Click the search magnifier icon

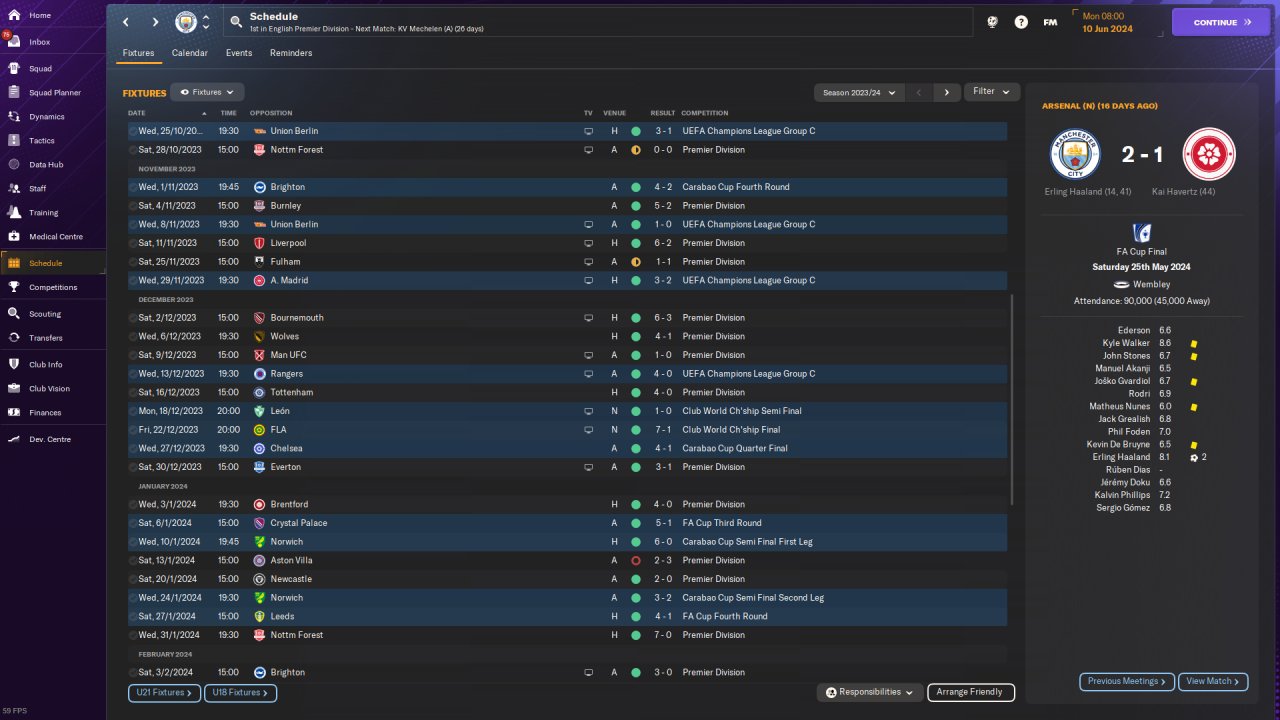pos(236,22)
